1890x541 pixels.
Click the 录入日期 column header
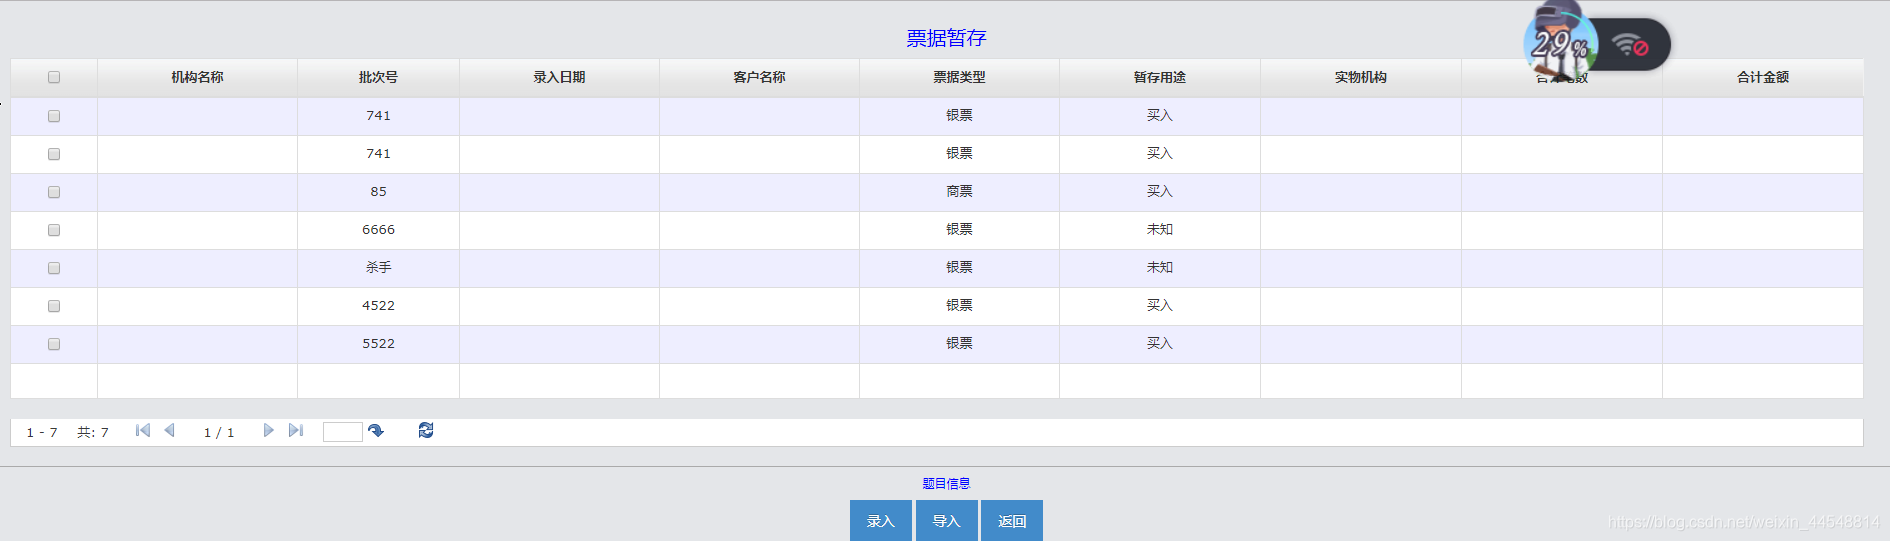[559, 77]
